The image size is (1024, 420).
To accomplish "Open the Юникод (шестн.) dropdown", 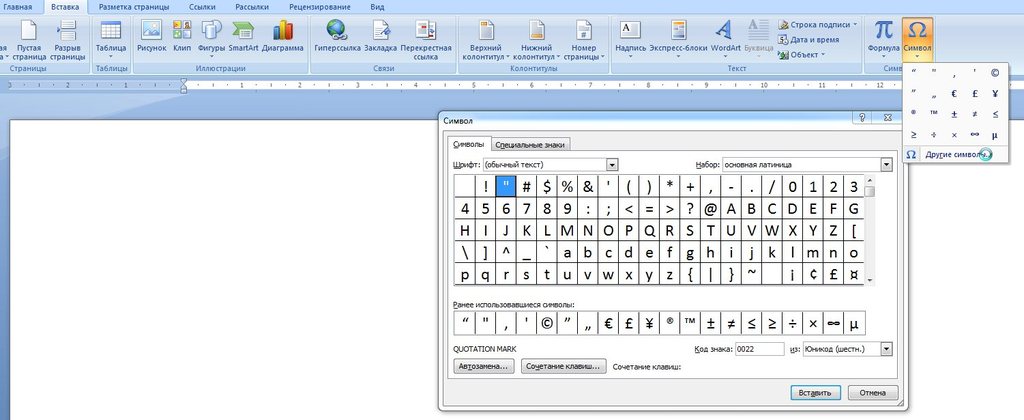I will pyautogui.click(x=886, y=348).
